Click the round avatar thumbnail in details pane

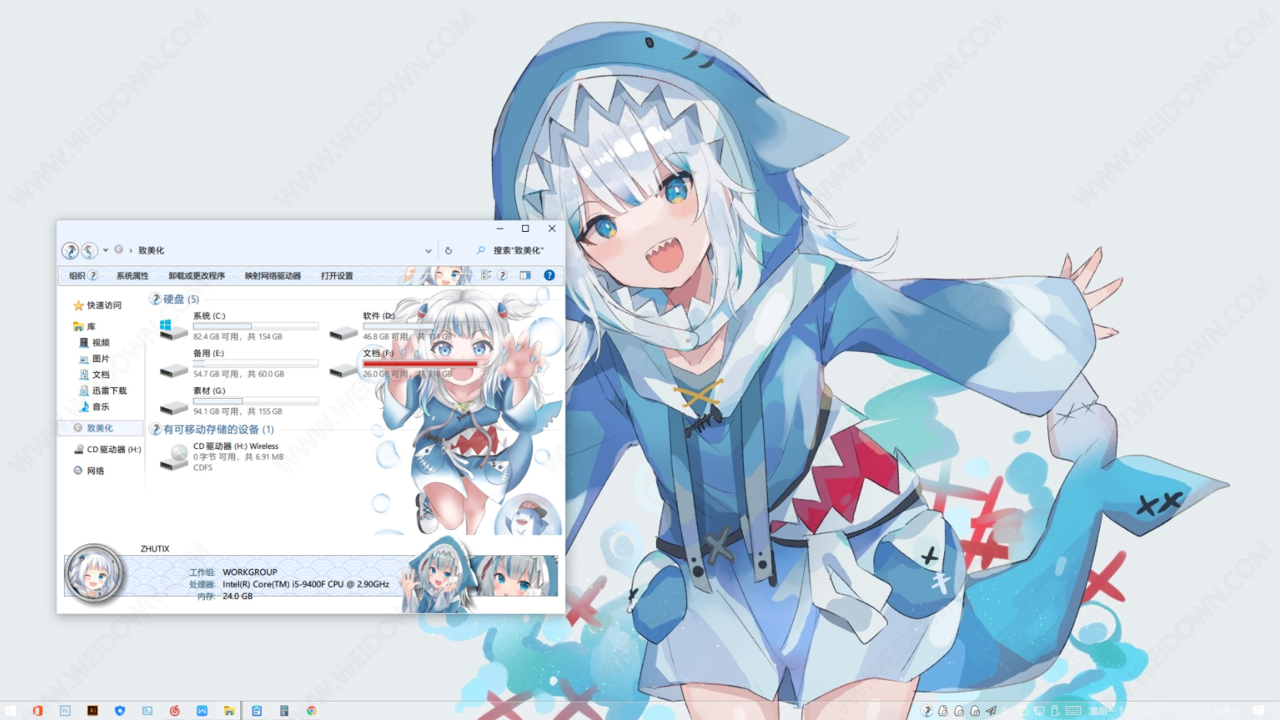point(94,575)
